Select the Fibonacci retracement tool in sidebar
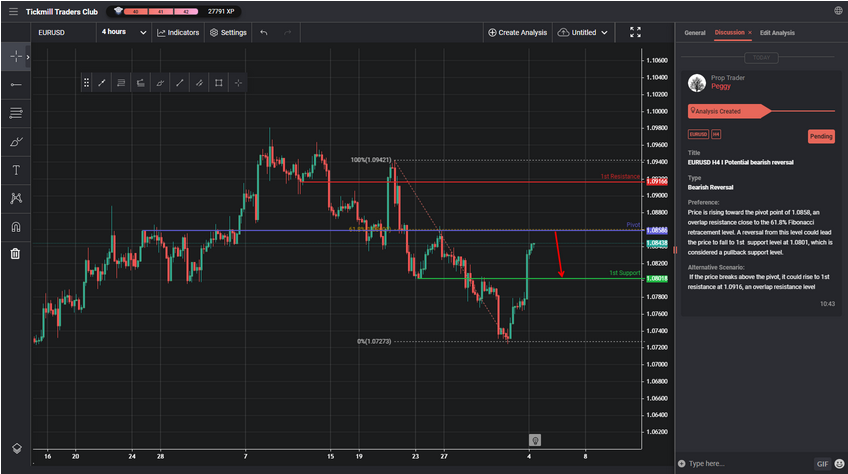 point(16,113)
